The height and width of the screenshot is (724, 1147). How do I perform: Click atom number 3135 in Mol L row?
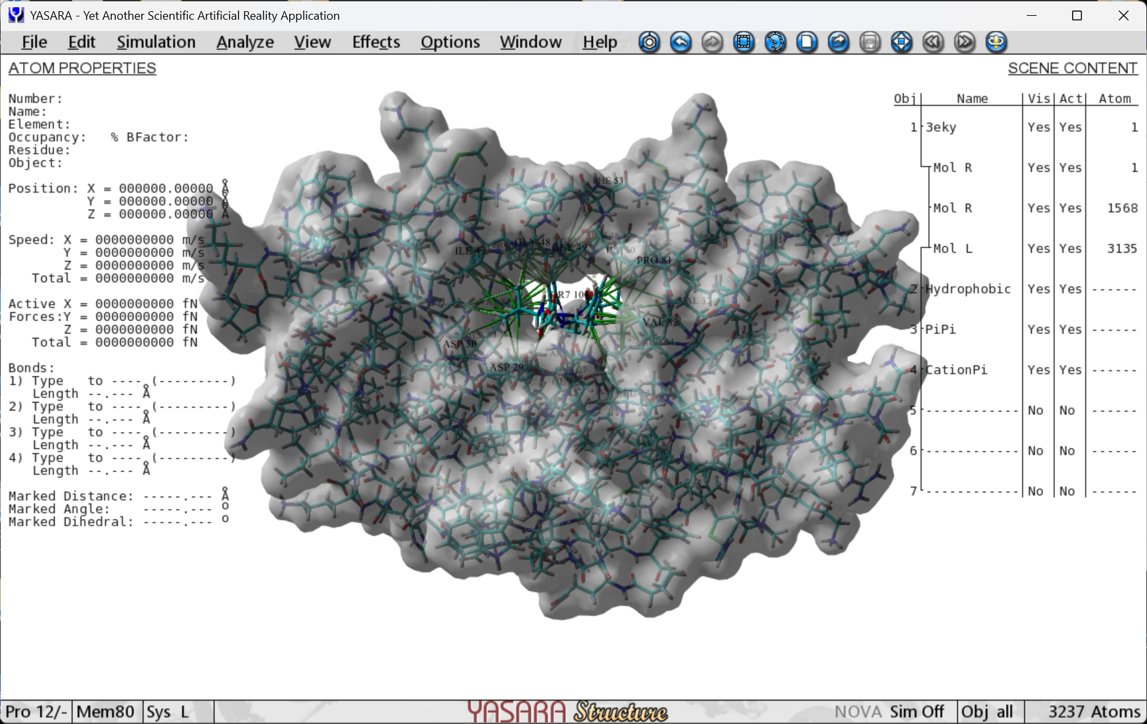[x=1122, y=249]
